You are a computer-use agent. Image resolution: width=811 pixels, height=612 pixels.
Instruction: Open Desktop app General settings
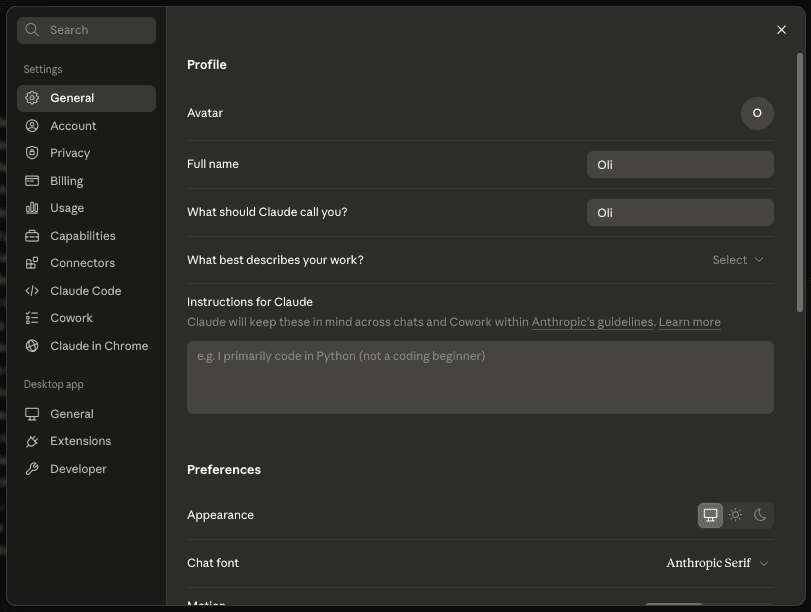coord(86,414)
